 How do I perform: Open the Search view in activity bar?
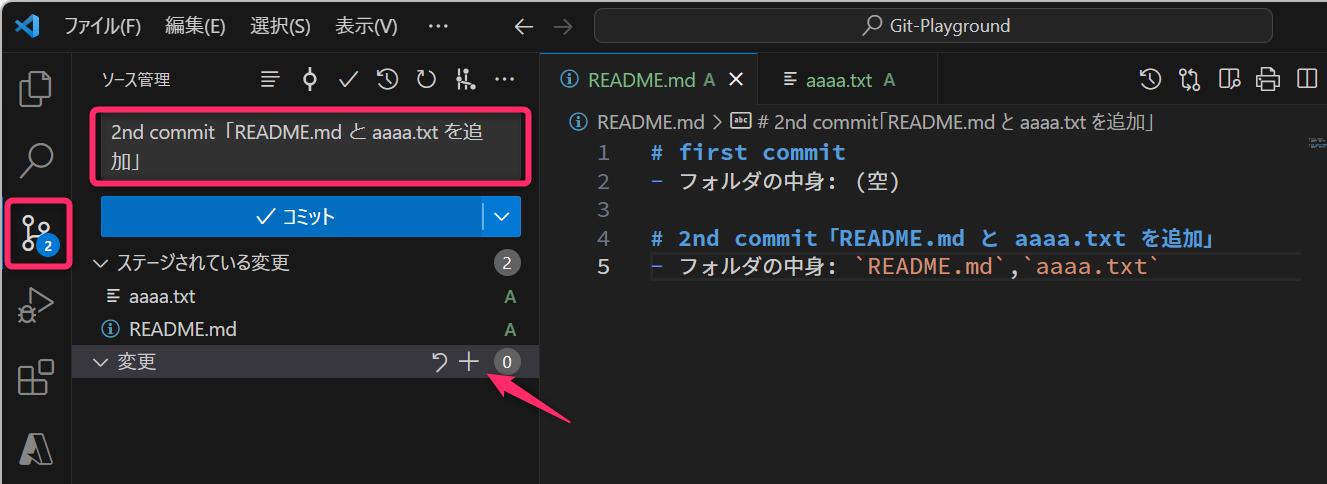click(x=36, y=158)
